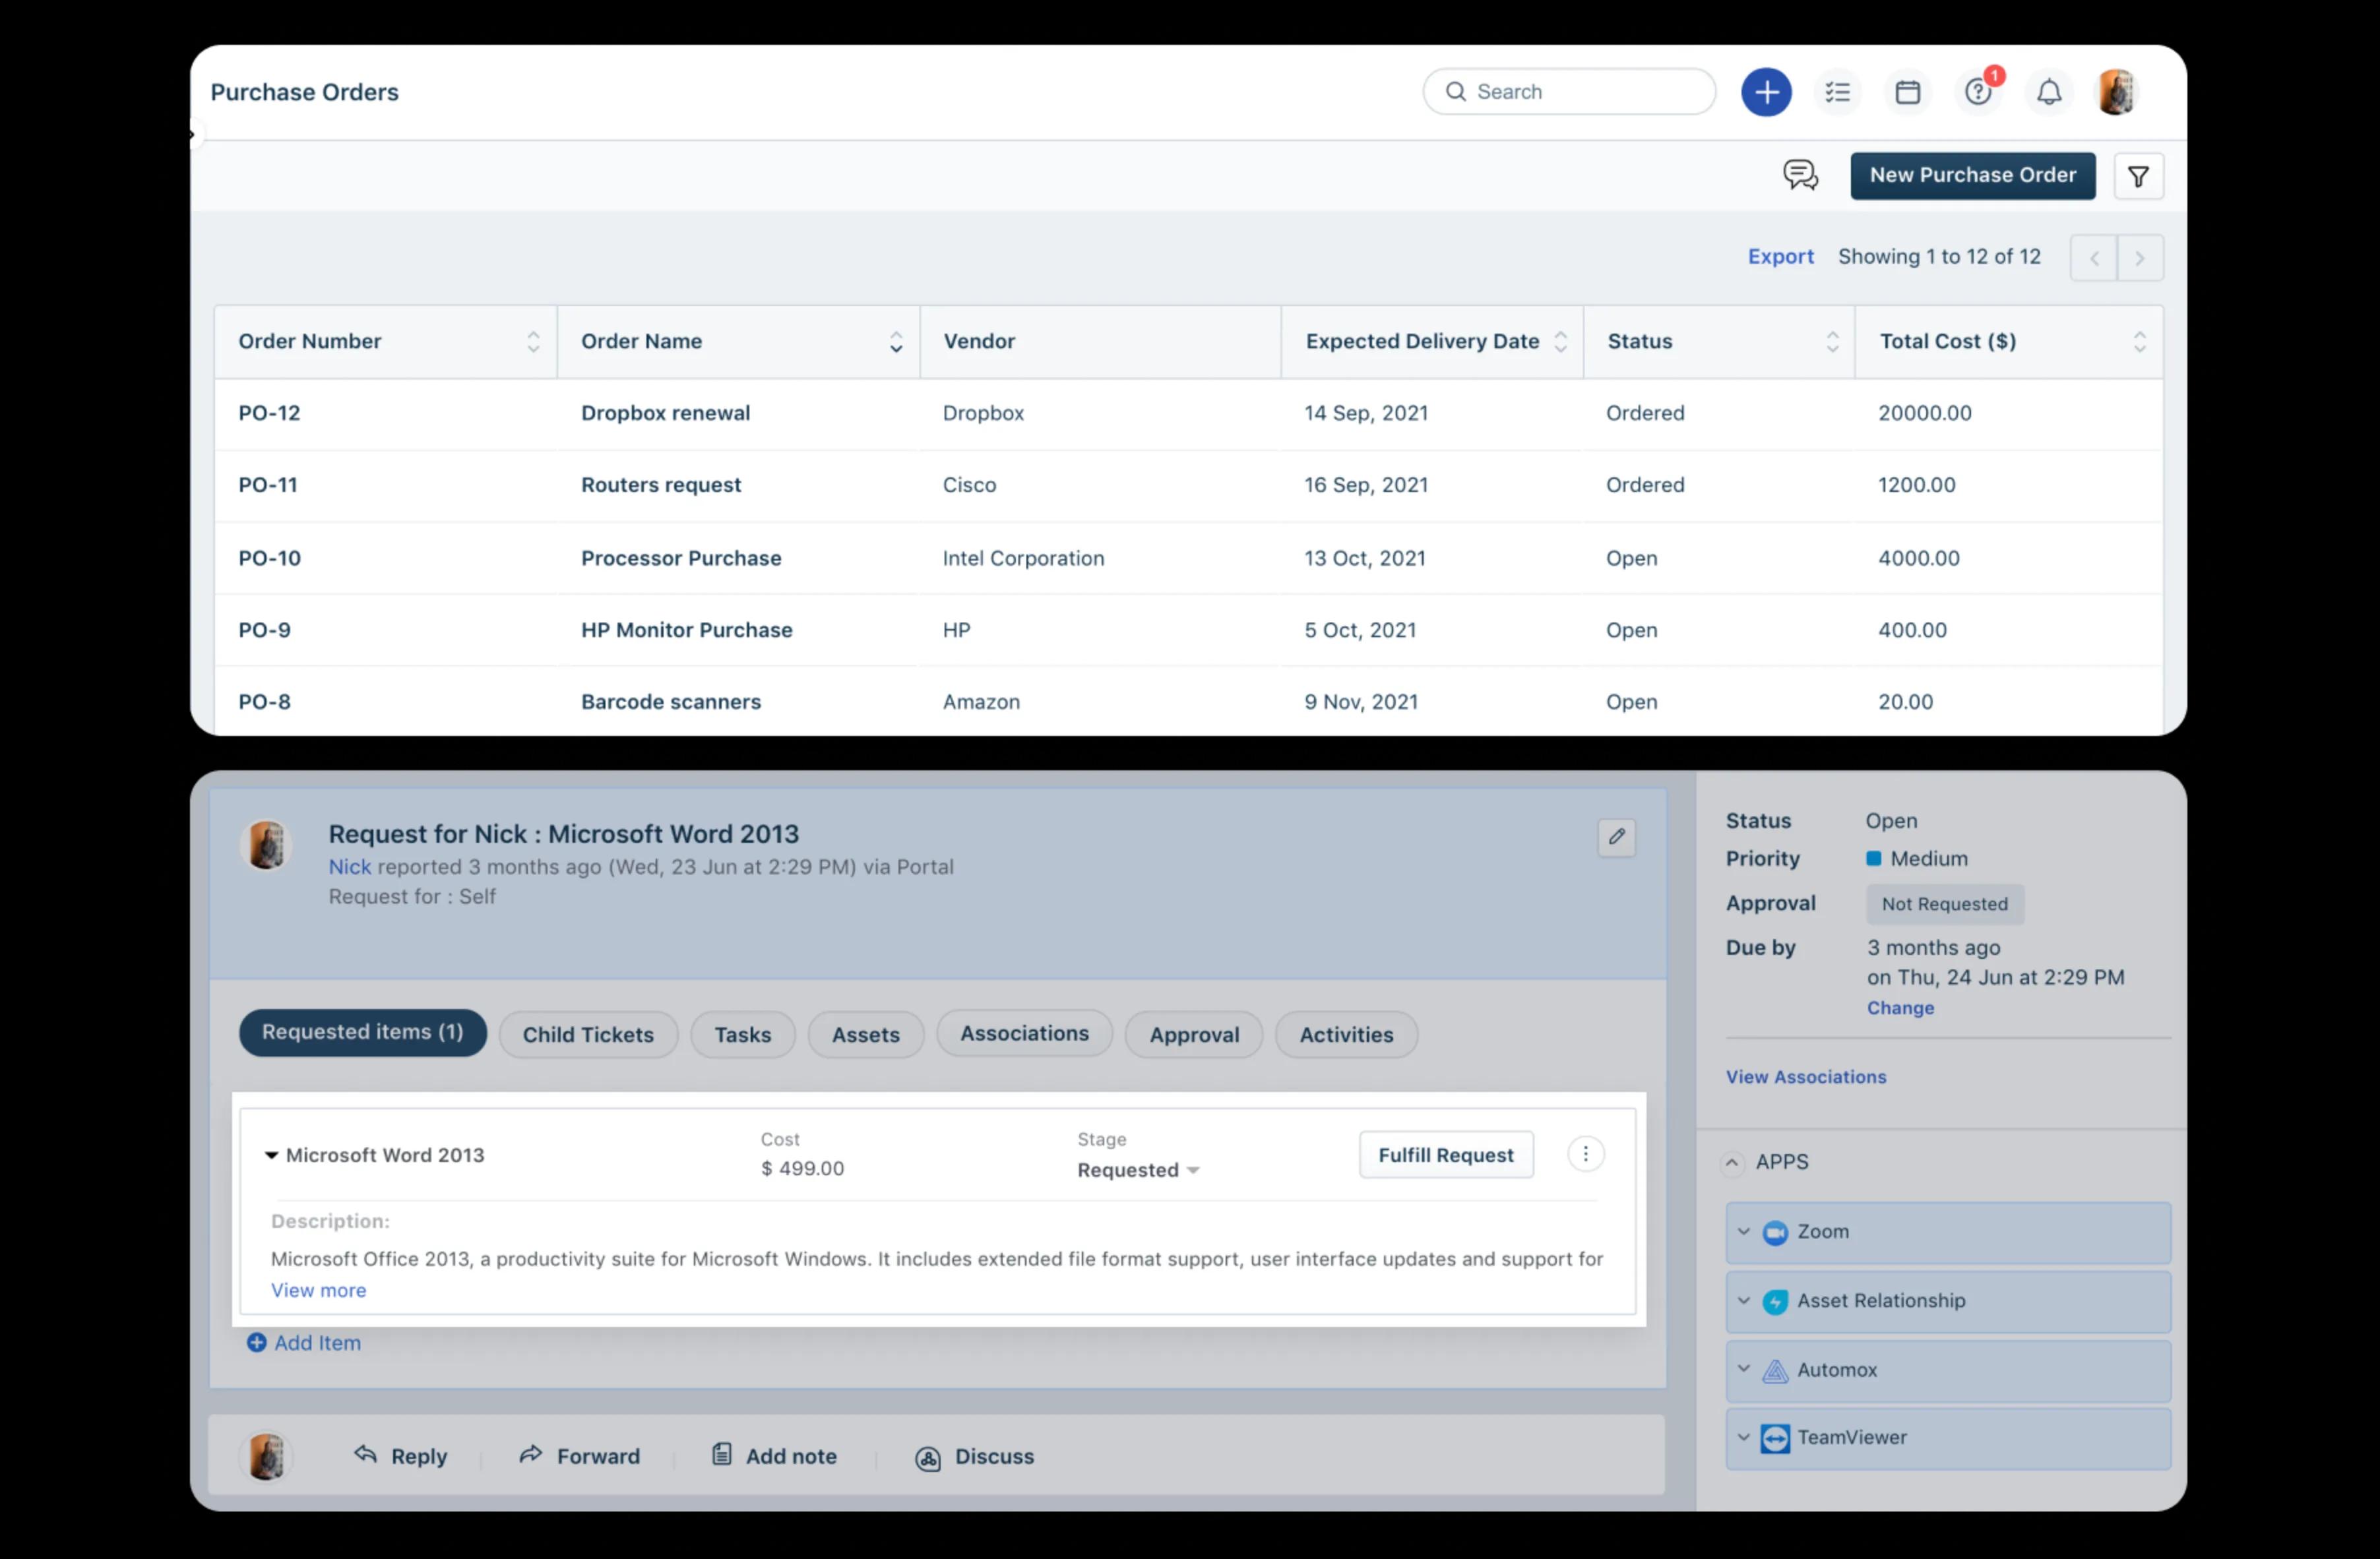2380x1559 pixels.
Task: Sort by Order Number column
Action: (x=533, y=342)
